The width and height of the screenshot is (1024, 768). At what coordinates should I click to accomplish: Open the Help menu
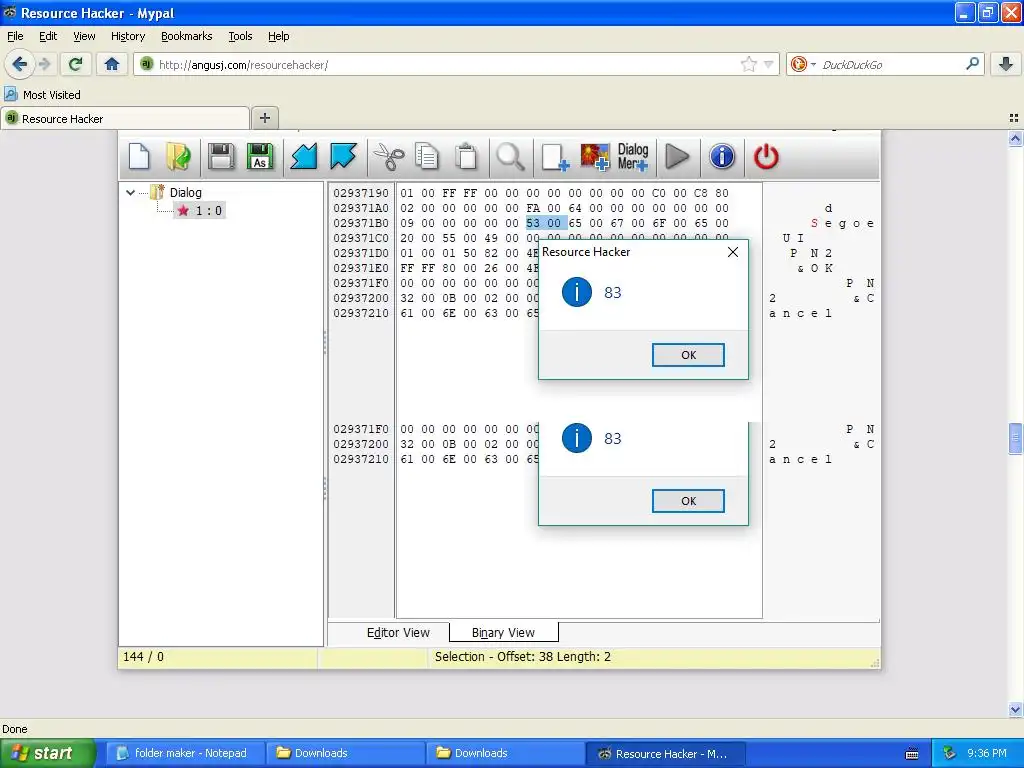[x=278, y=36]
